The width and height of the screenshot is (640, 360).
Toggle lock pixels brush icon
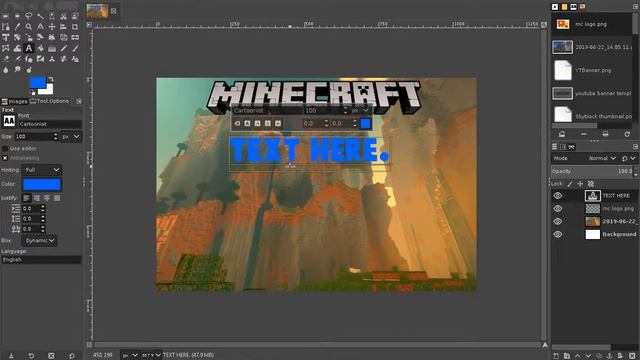coord(570,184)
